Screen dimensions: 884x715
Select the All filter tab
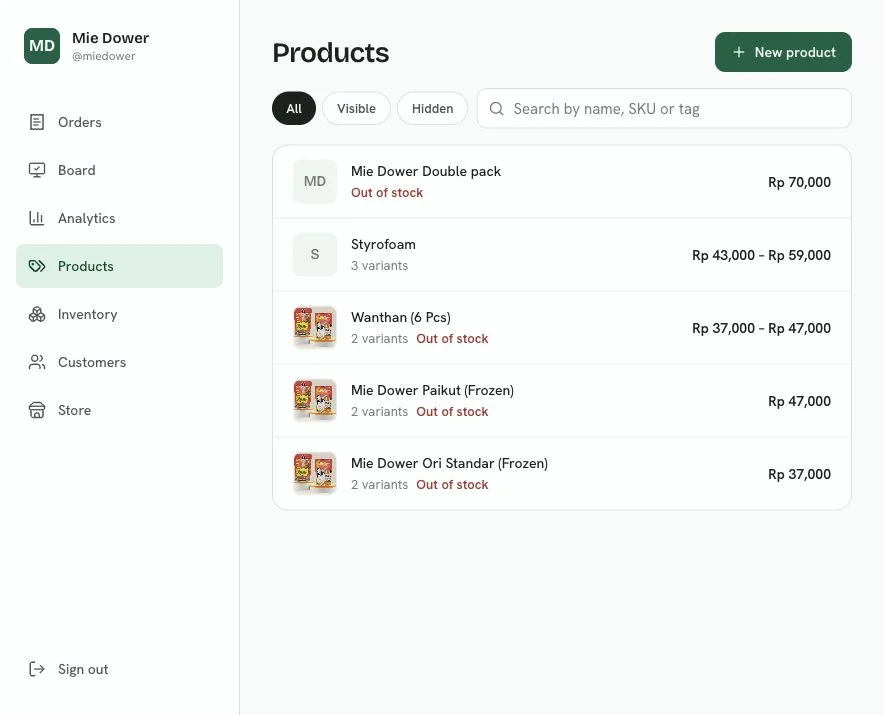[294, 108]
